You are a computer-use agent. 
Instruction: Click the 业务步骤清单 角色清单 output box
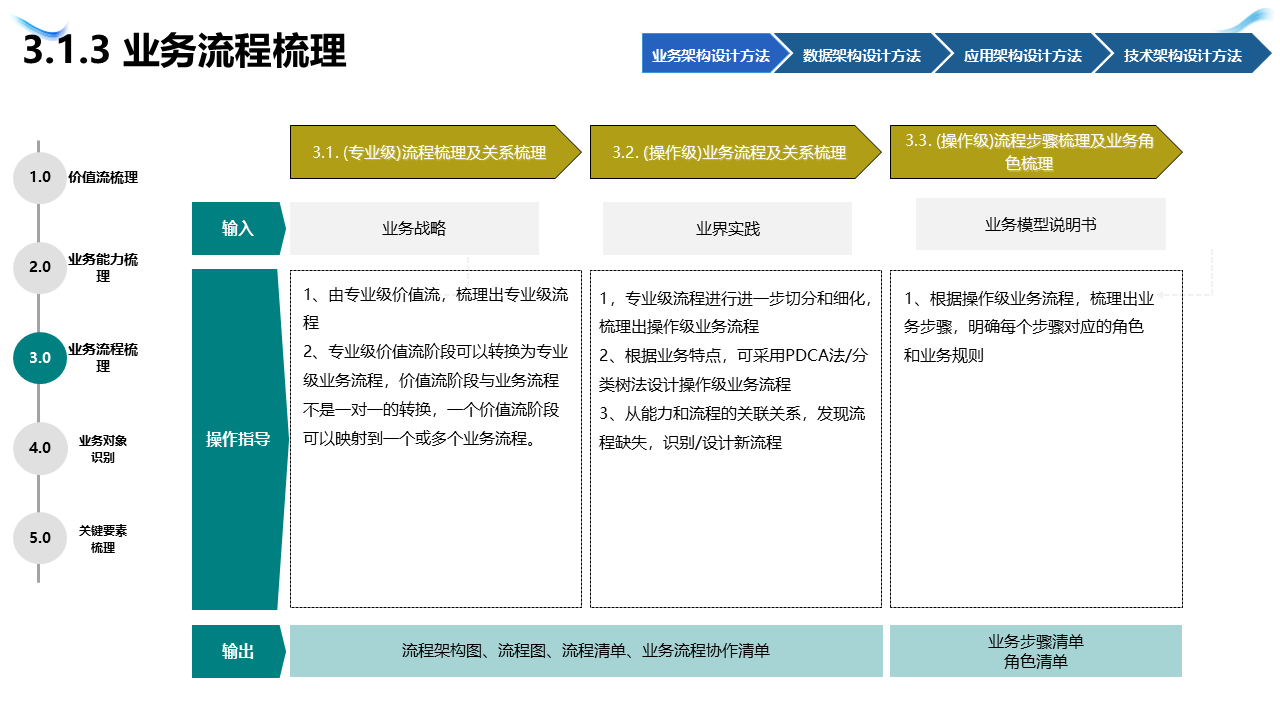pyautogui.click(x=1036, y=651)
